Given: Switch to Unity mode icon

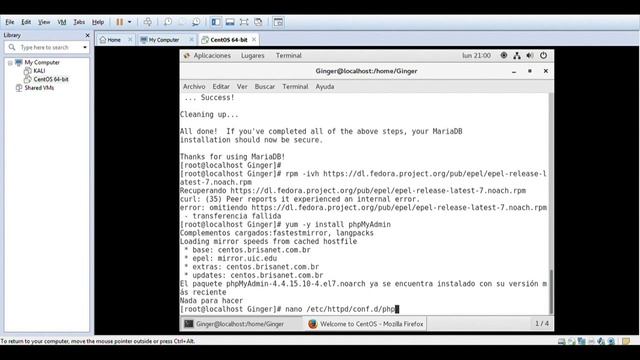Looking at the screenshot, I should tap(258, 22).
